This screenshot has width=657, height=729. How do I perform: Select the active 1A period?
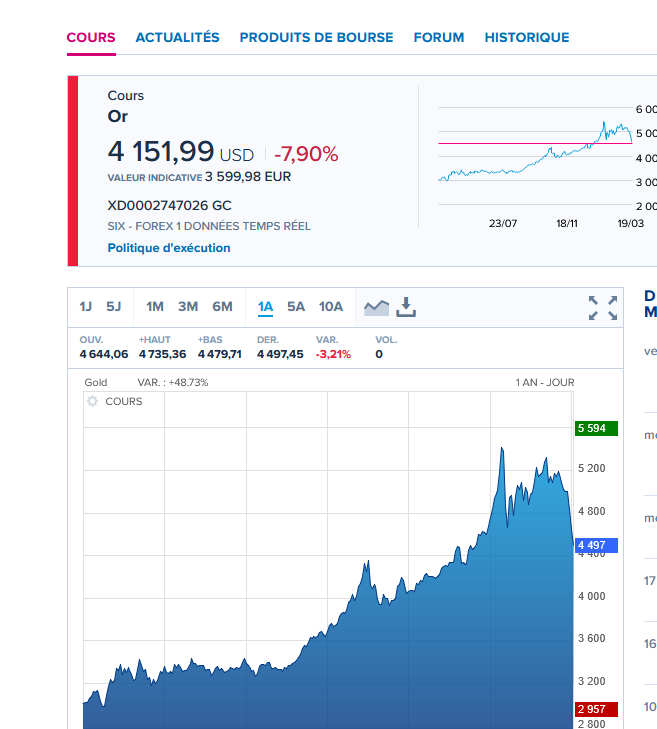265,307
